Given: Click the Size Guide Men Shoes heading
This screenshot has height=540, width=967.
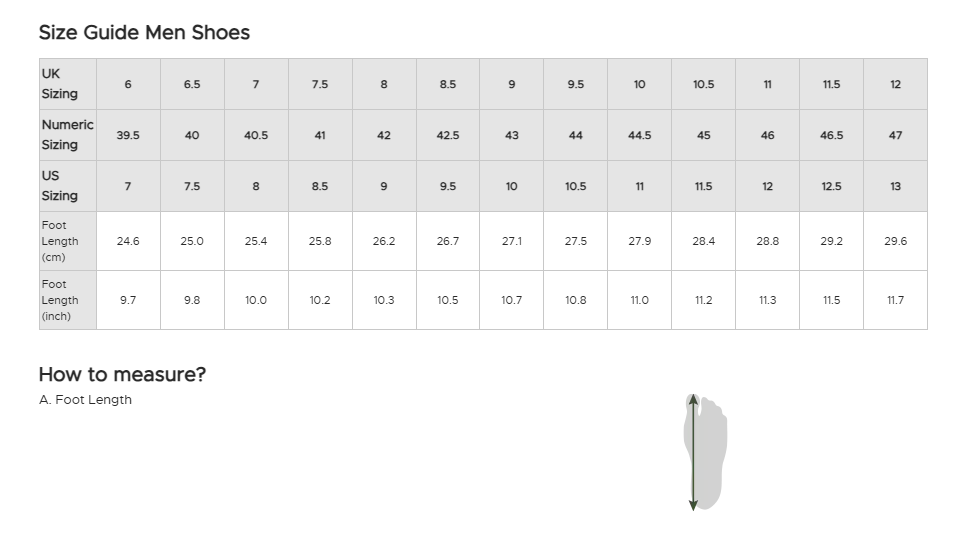Looking at the screenshot, I should (144, 32).
